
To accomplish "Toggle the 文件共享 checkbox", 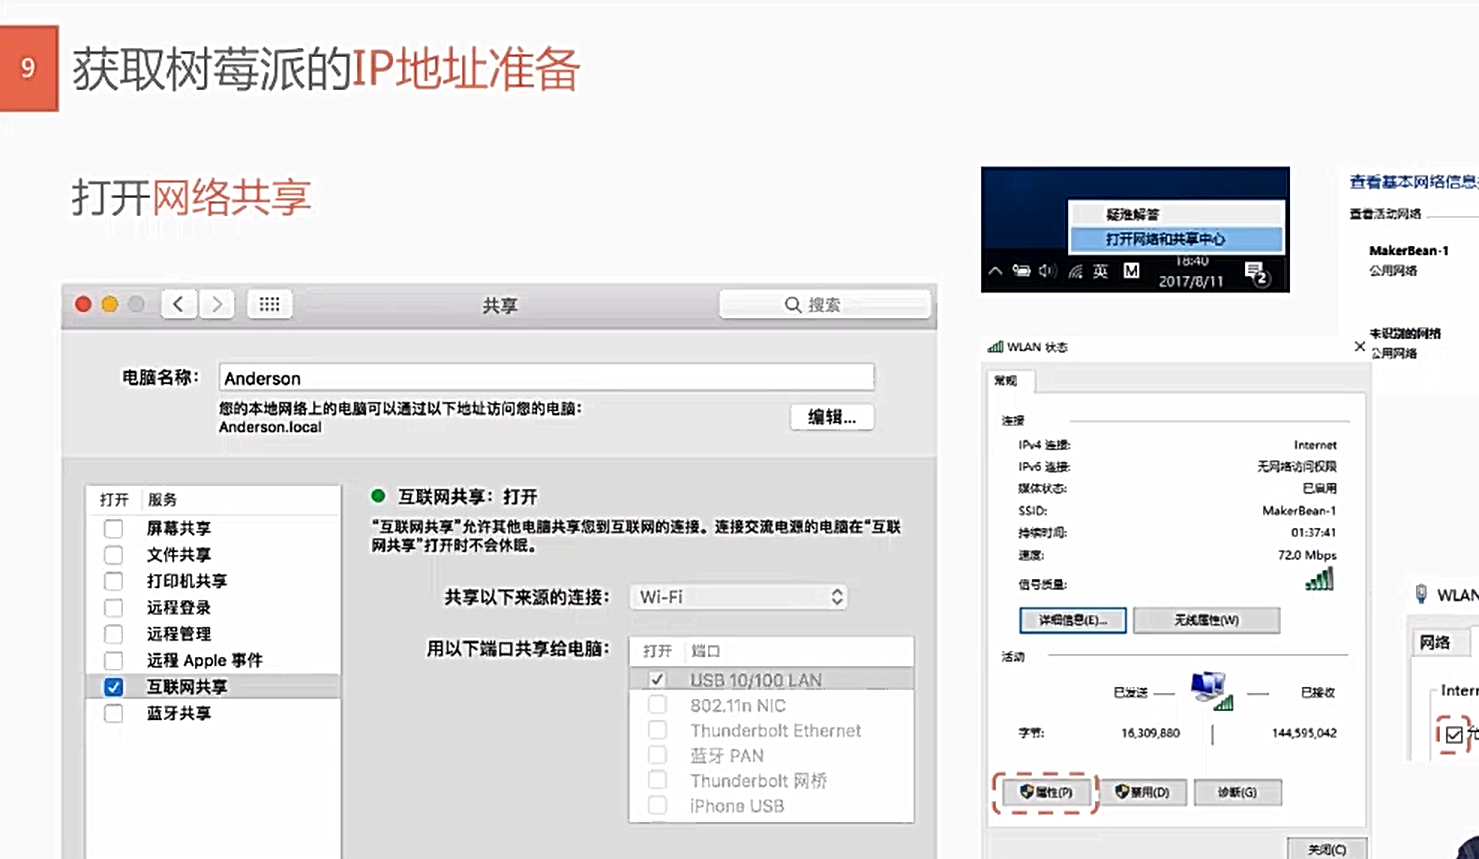I will click(x=113, y=555).
